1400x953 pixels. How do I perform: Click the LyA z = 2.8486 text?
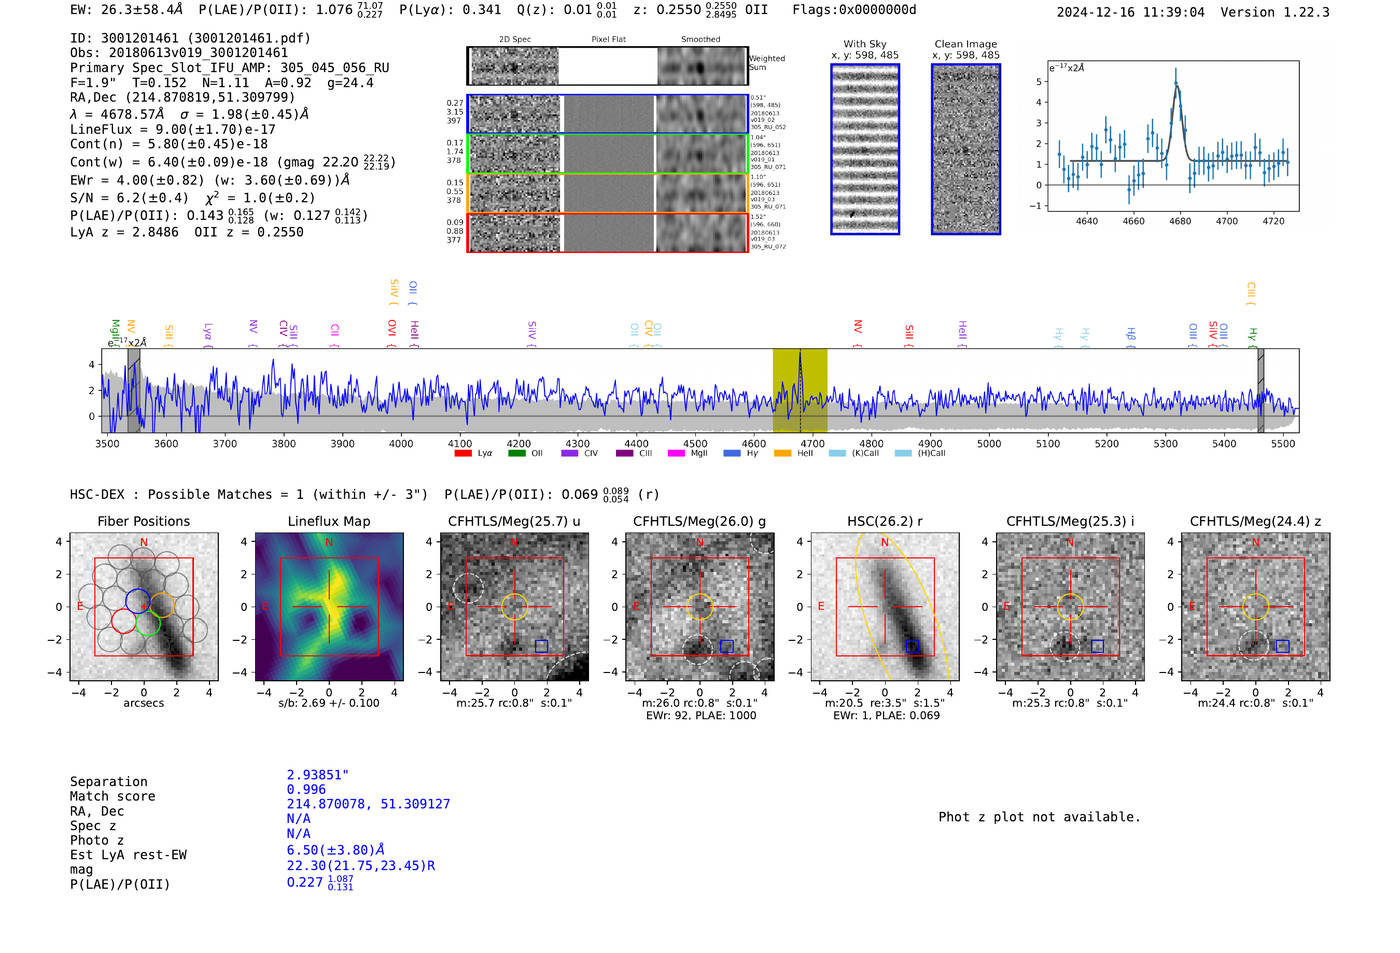124,232
